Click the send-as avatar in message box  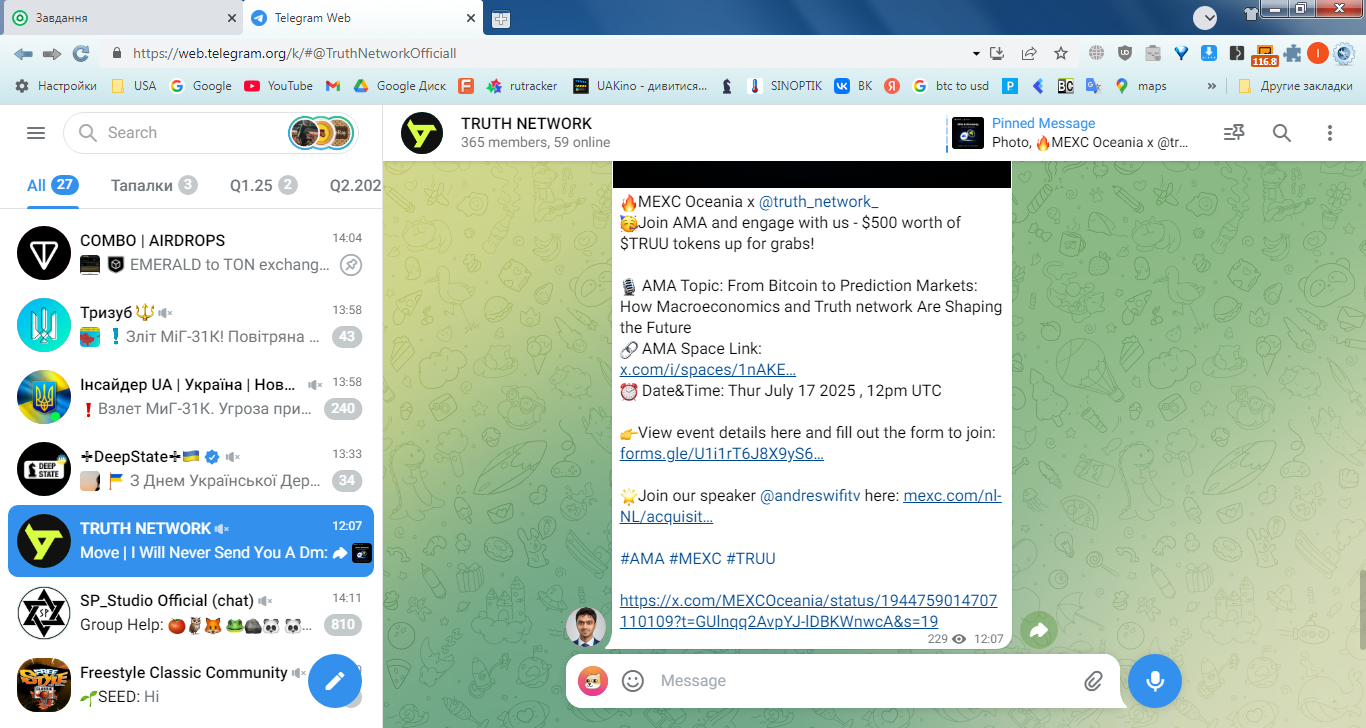(x=593, y=681)
